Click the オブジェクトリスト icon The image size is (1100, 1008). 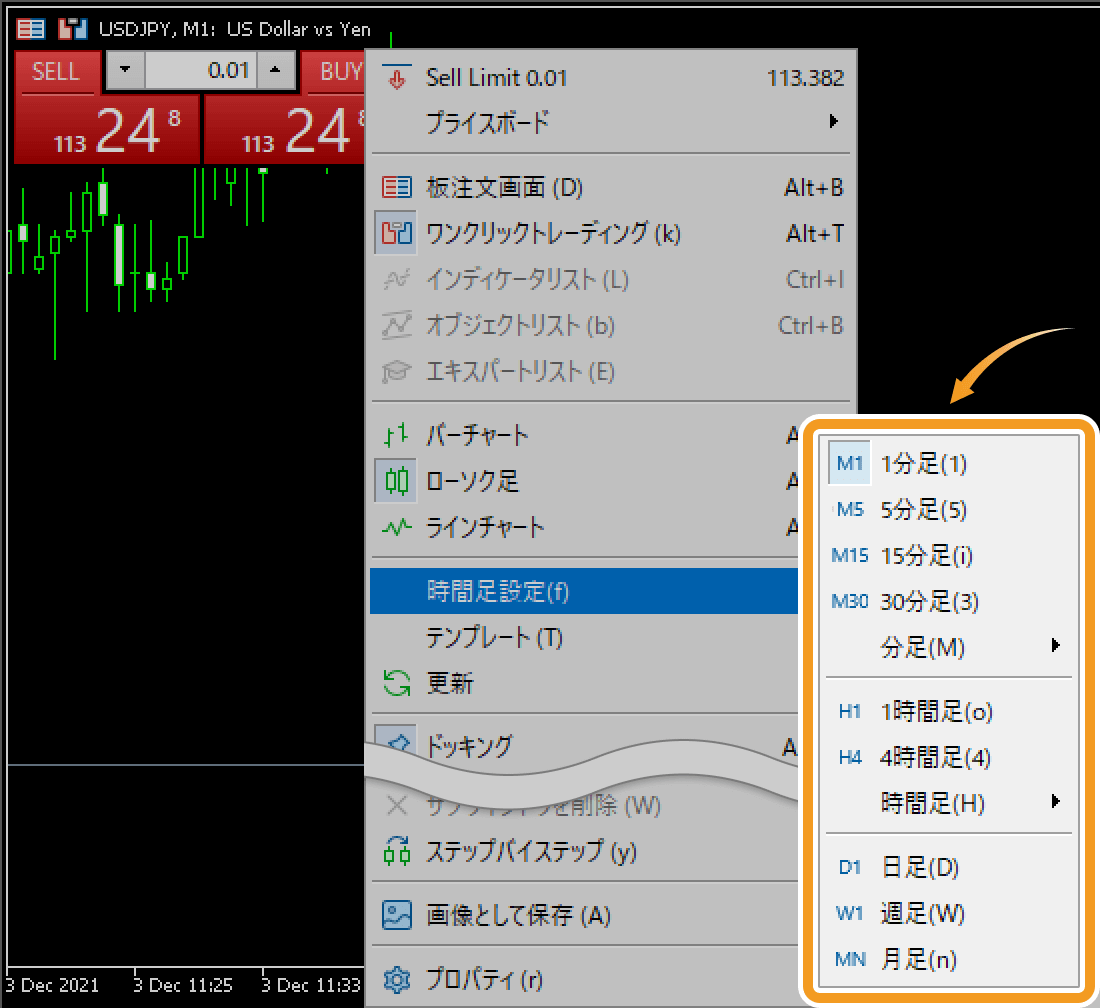click(x=397, y=325)
